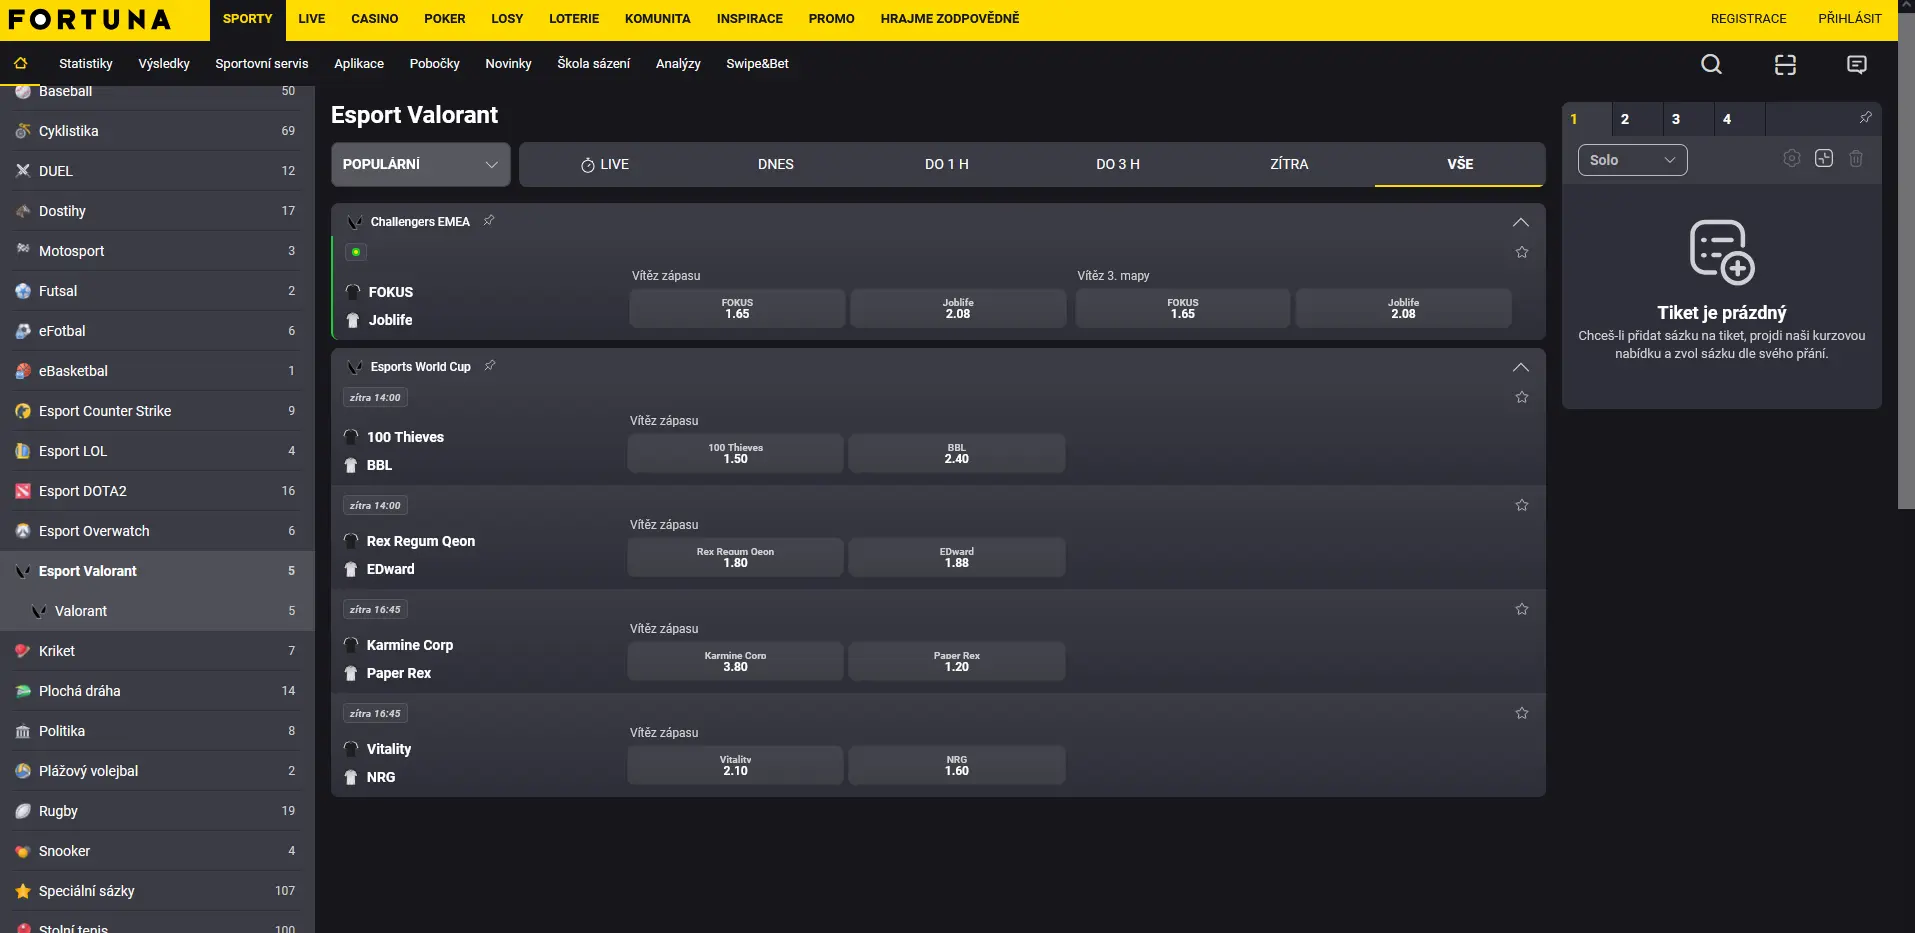
Task: Open bet slip settings gear
Action: point(1792,158)
